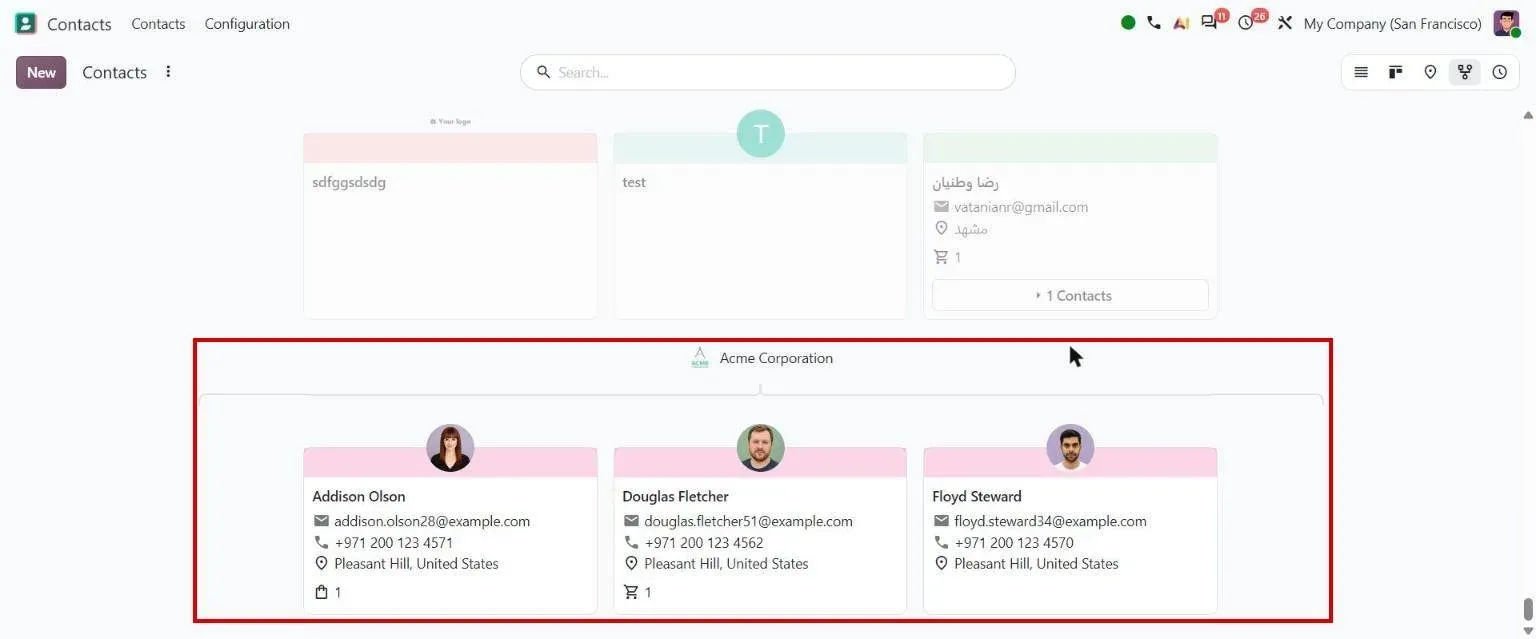Click the Your logo image on sdfggsdsdg card

450,121
